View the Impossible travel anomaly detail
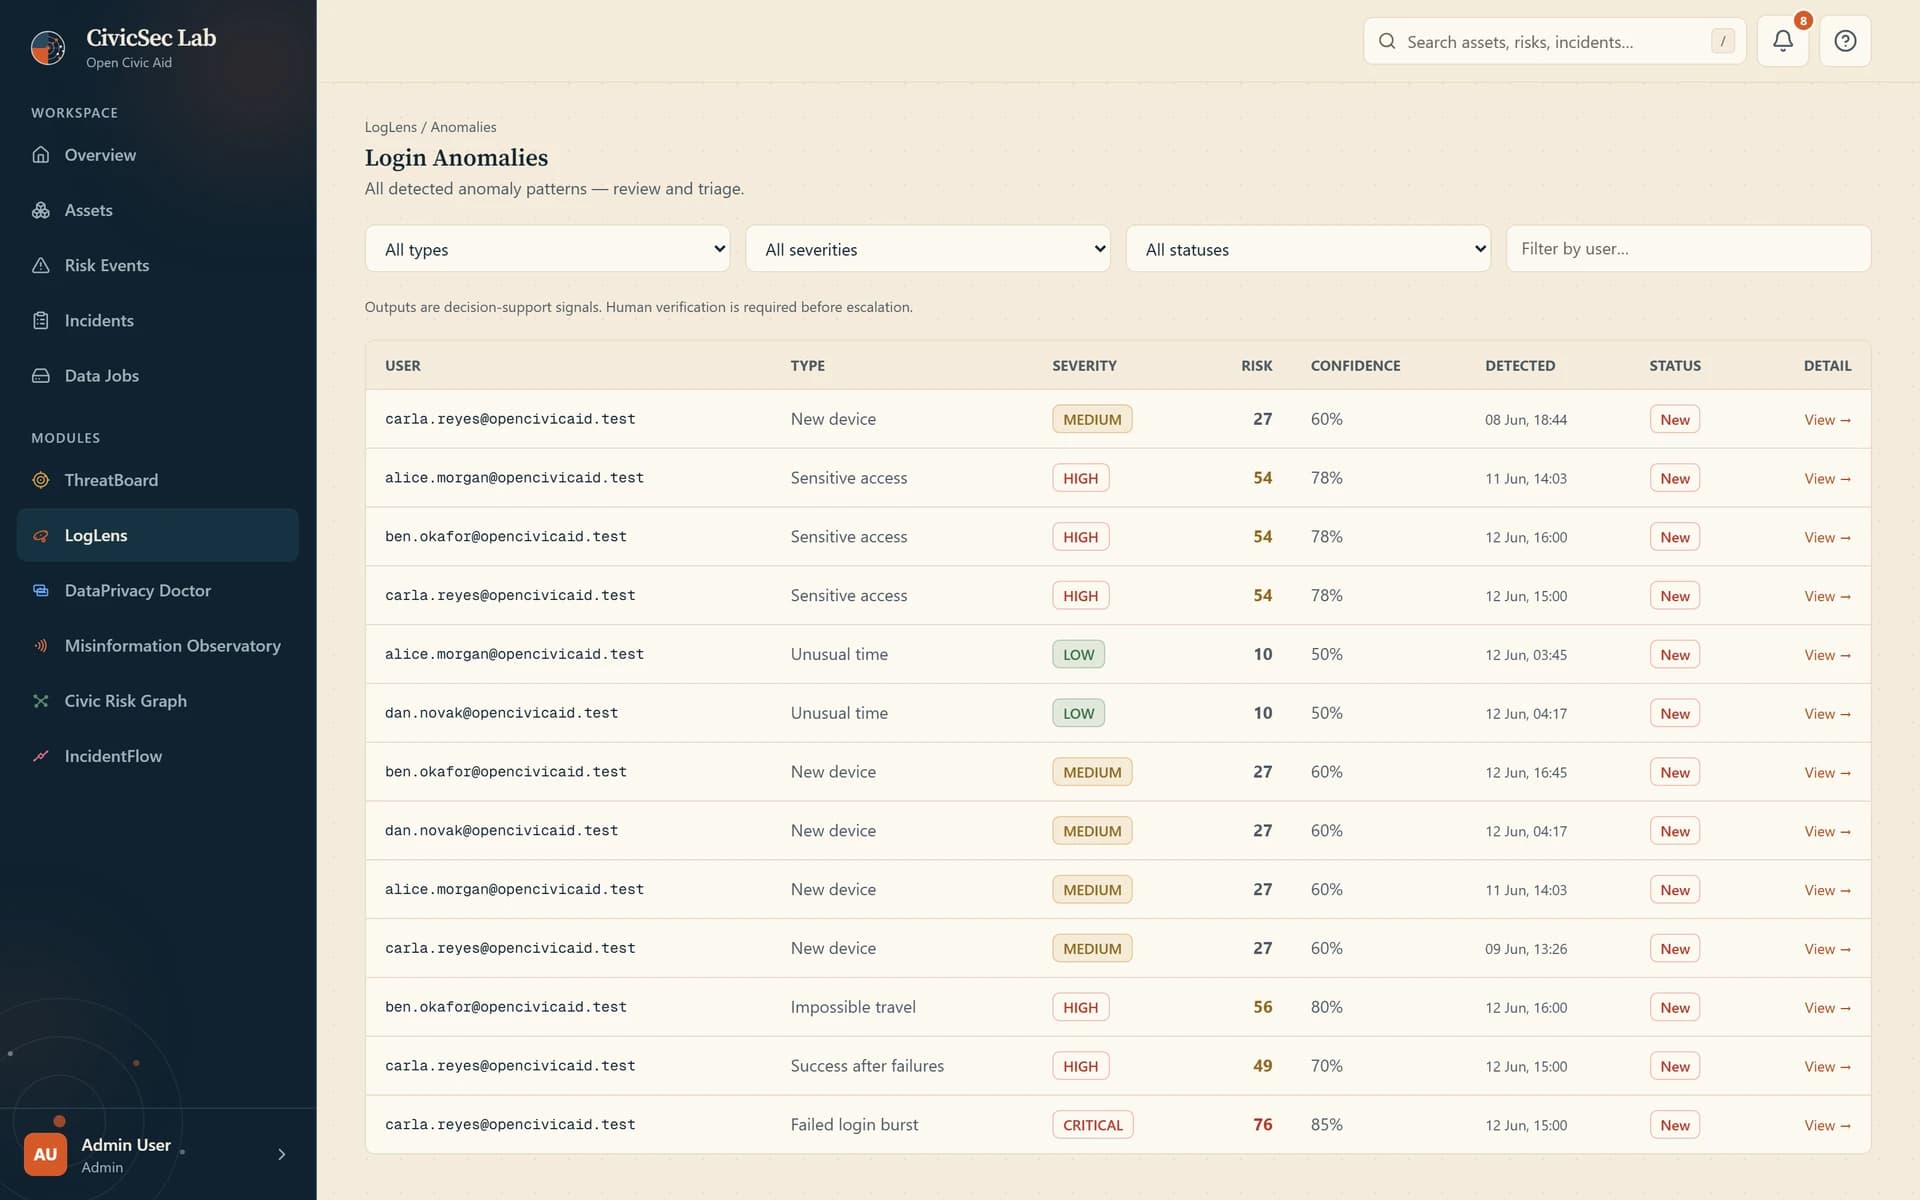The height and width of the screenshot is (1200, 1920). click(x=1827, y=1007)
